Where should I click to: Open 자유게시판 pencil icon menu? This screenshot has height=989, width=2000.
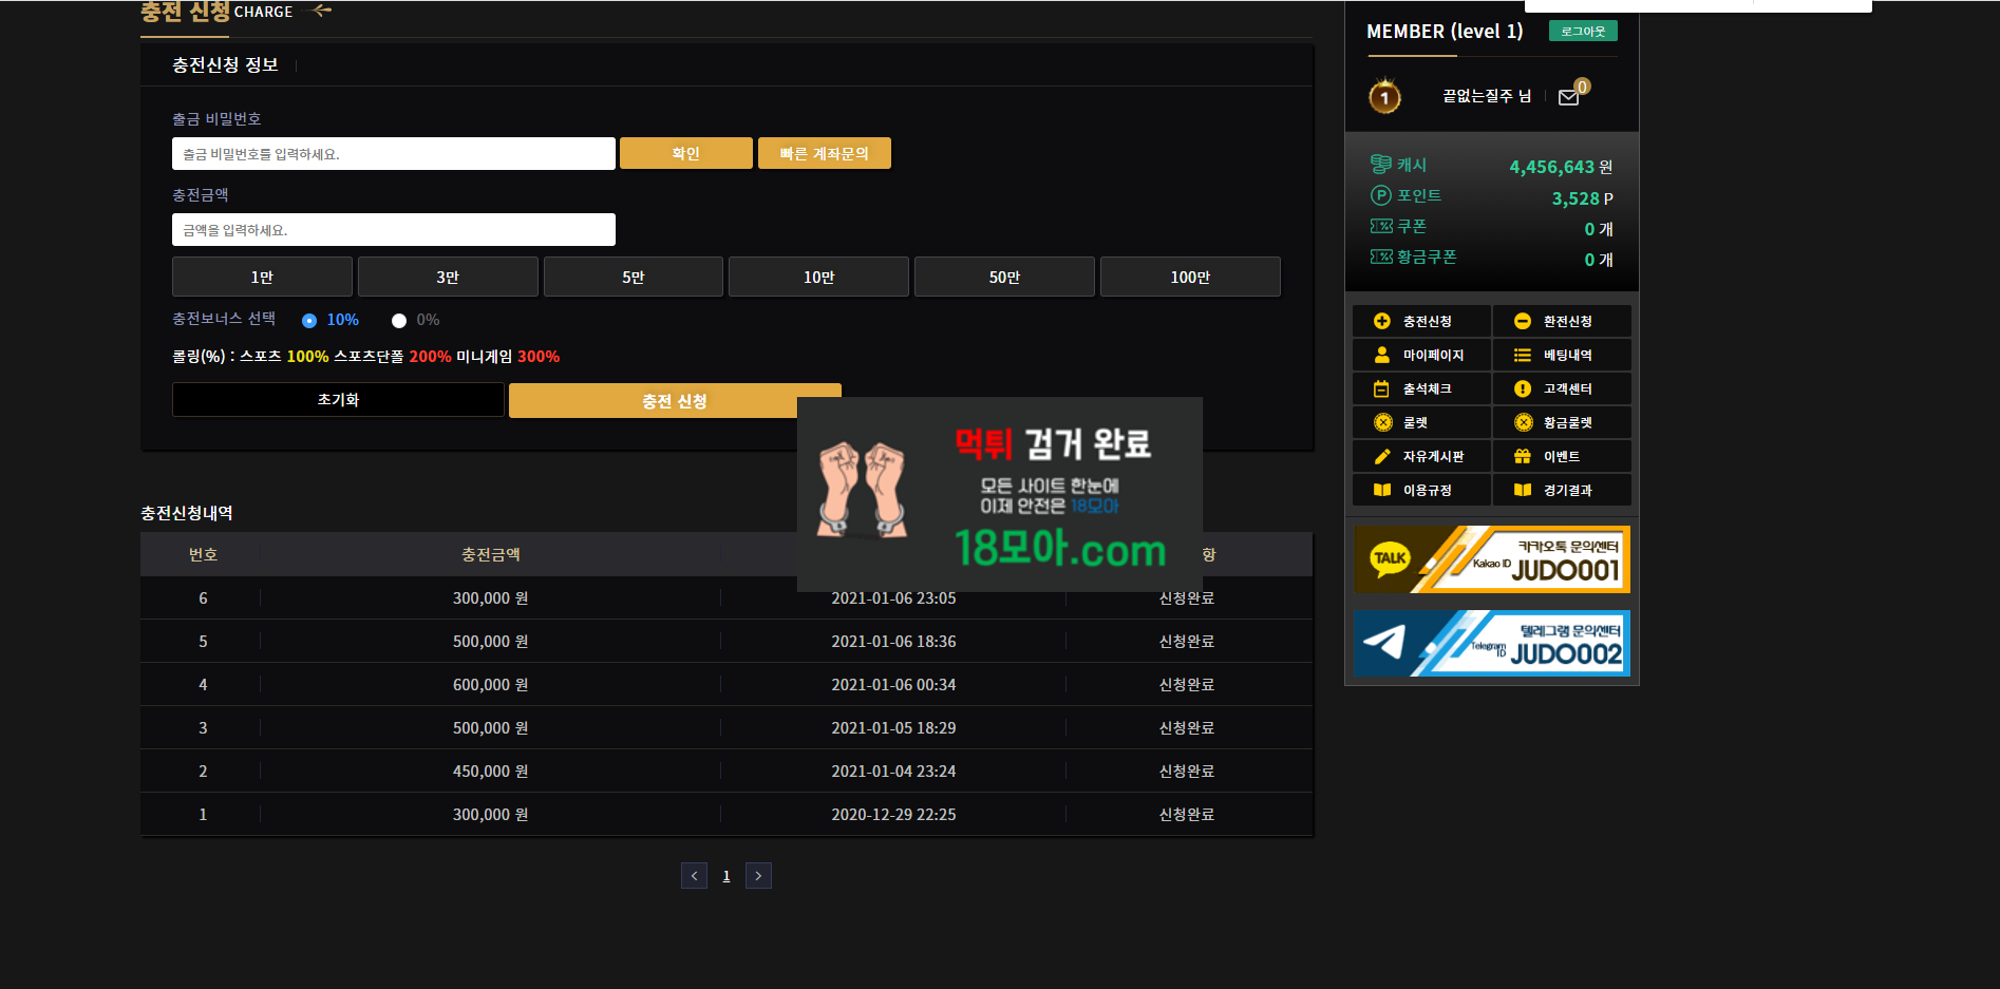(1421, 456)
